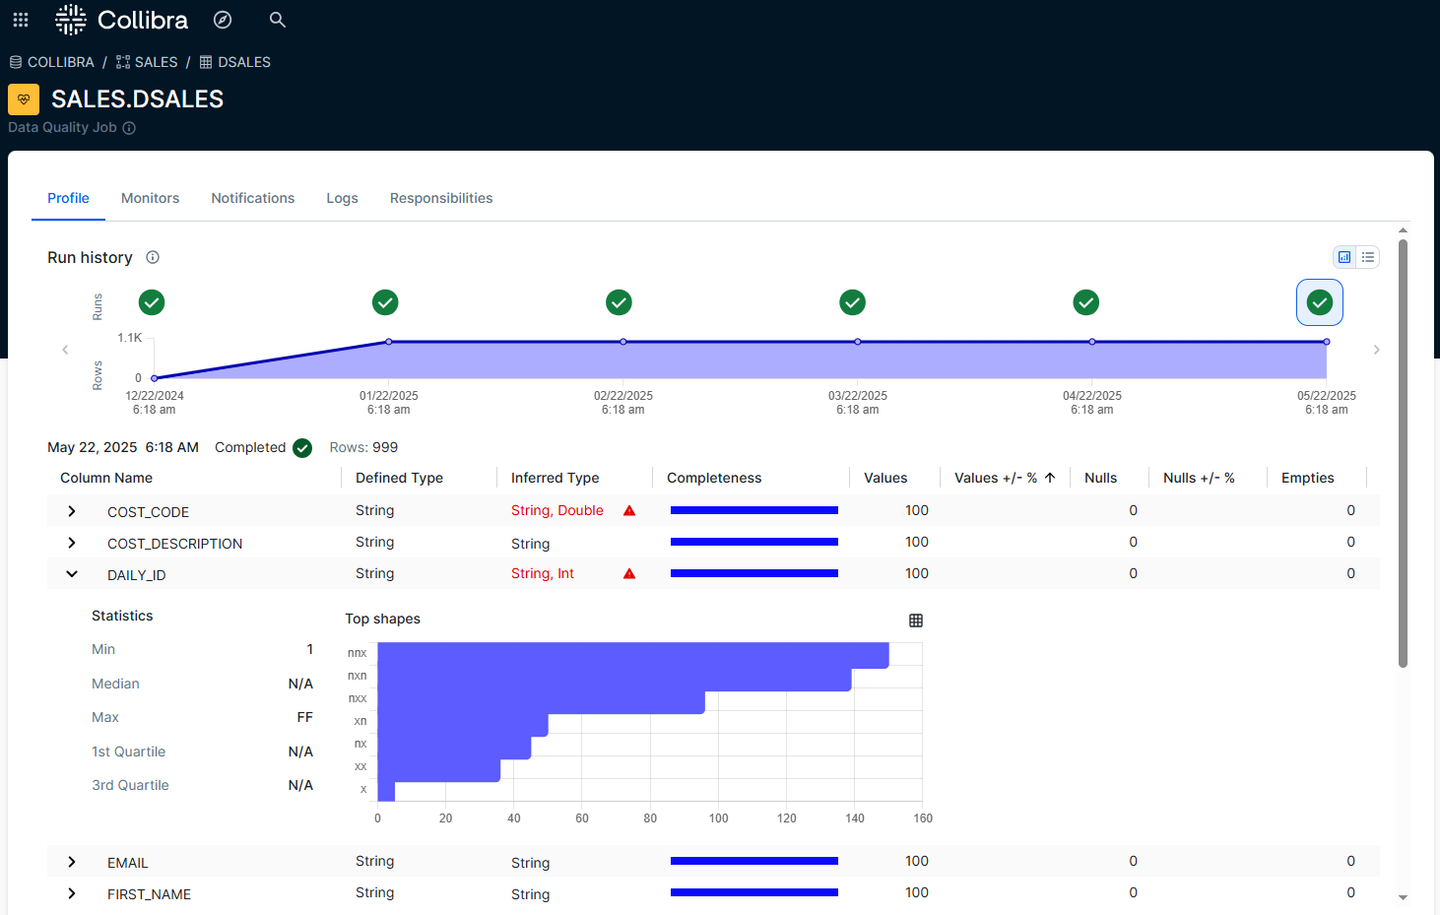Image resolution: width=1440 pixels, height=915 pixels.
Task: Expand the EMAIL column row
Action: click(x=70, y=862)
